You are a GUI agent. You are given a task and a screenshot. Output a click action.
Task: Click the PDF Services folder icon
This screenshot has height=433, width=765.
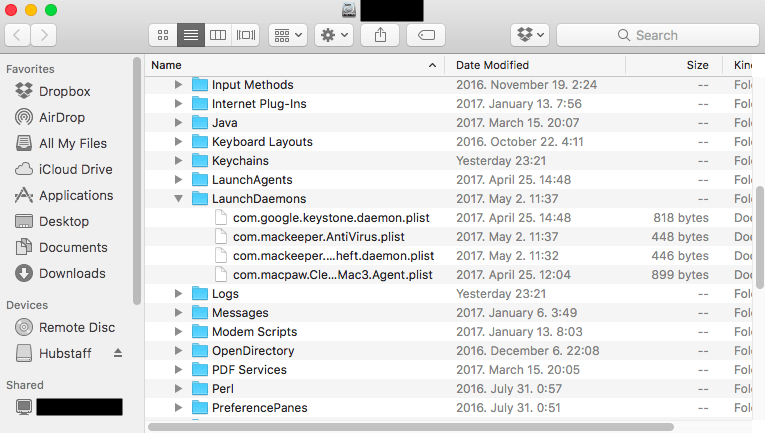(200, 370)
